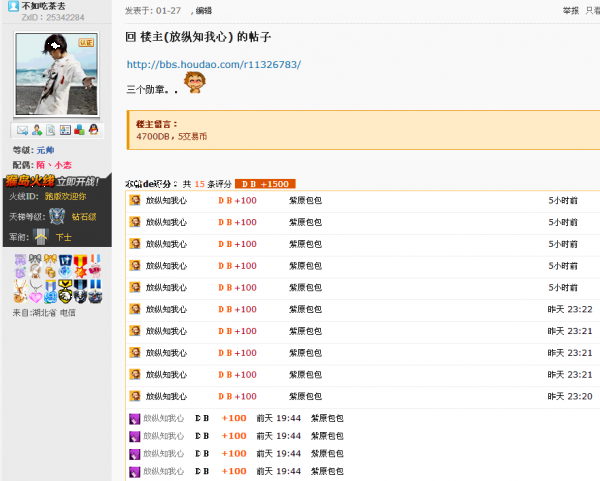Image resolution: width=600 pixels, height=481 pixels.
Task: Click the QQ penguin icon
Action: pyautogui.click(x=93, y=130)
